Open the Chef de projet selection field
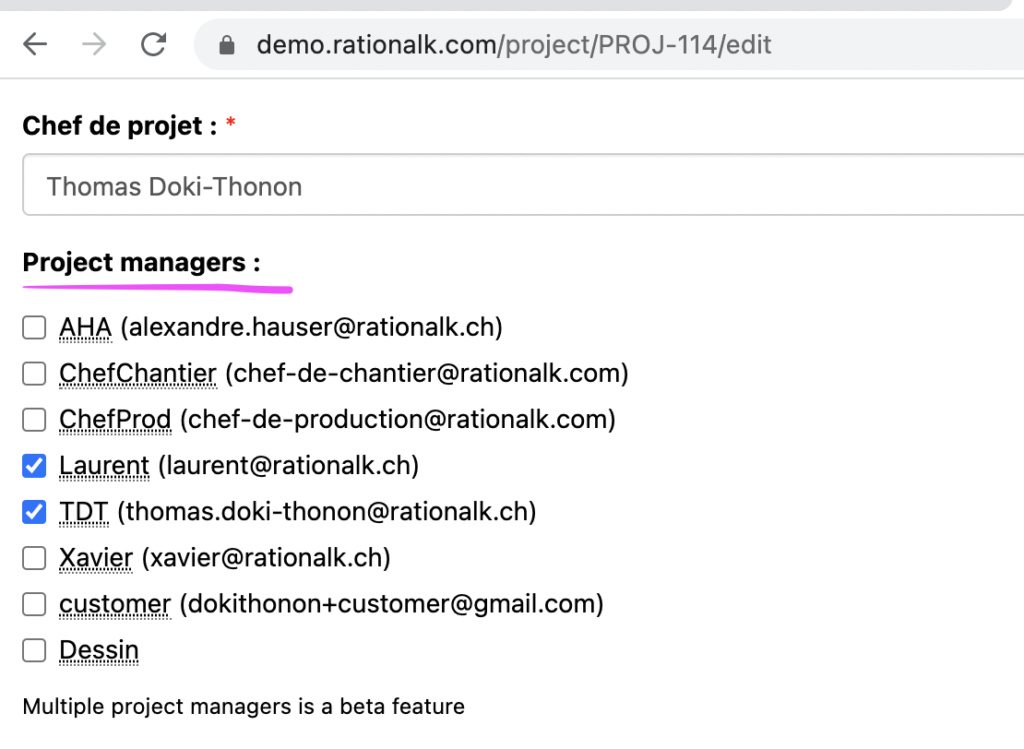1024x749 pixels. pyautogui.click(x=520, y=186)
